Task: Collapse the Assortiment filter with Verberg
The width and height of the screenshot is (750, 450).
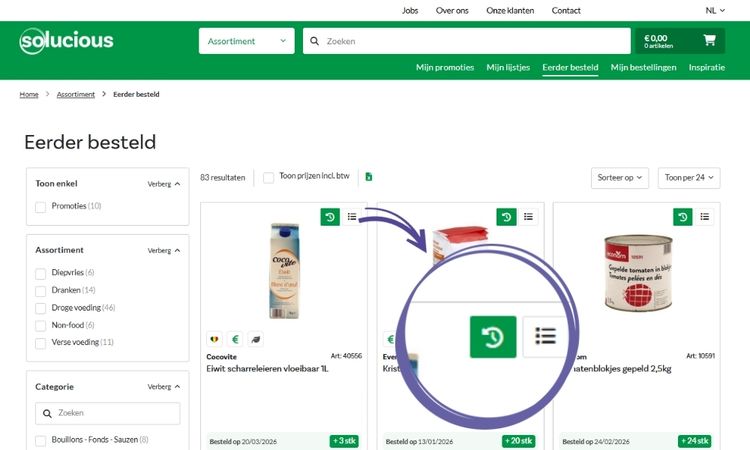Action: [x=164, y=251]
